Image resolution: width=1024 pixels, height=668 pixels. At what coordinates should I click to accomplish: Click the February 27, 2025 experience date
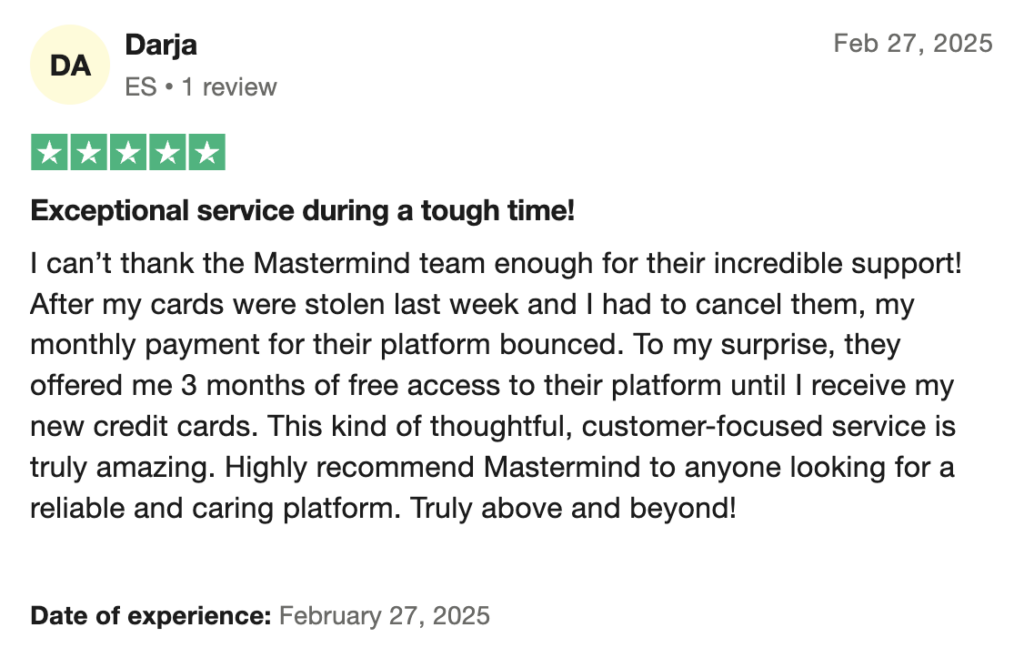pyautogui.click(x=385, y=615)
